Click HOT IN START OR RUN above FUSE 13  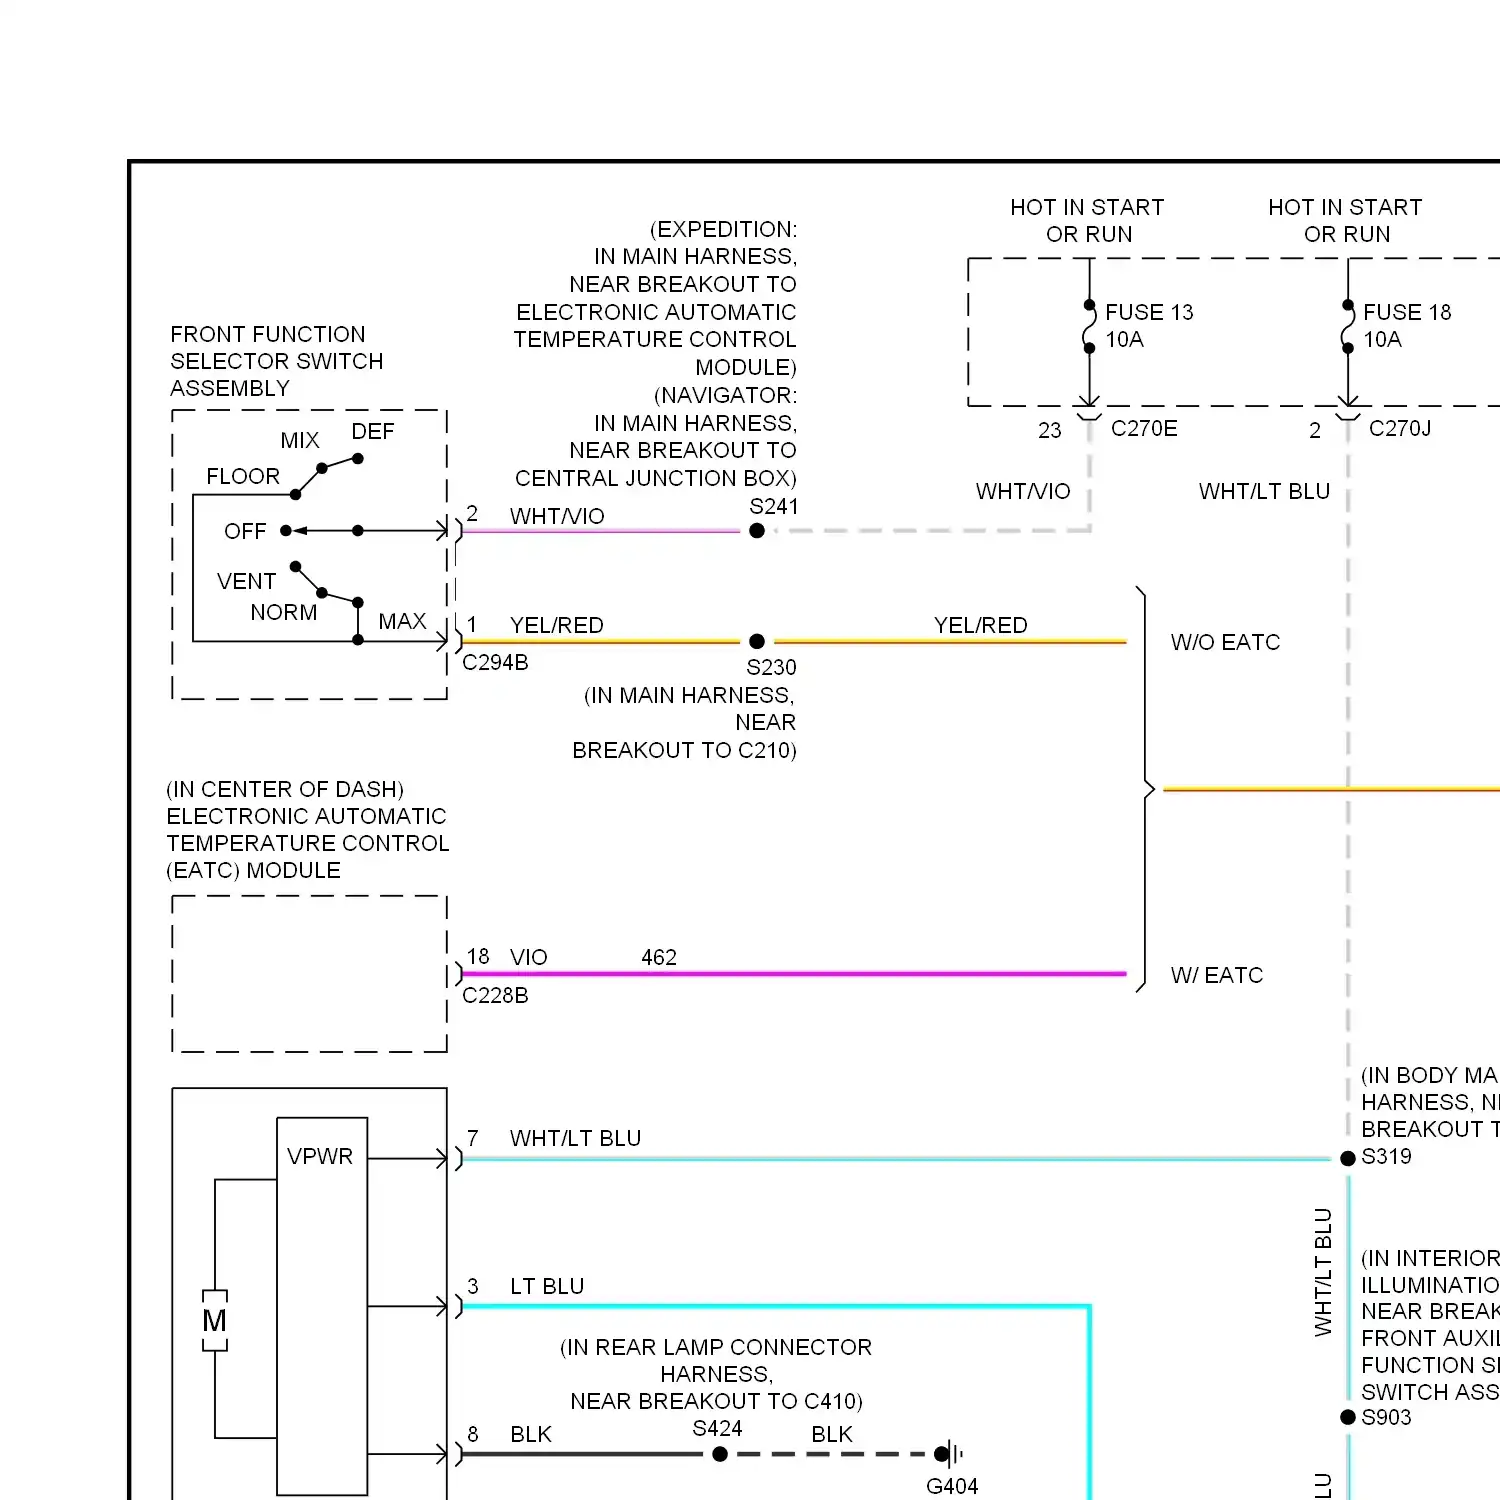point(1088,220)
